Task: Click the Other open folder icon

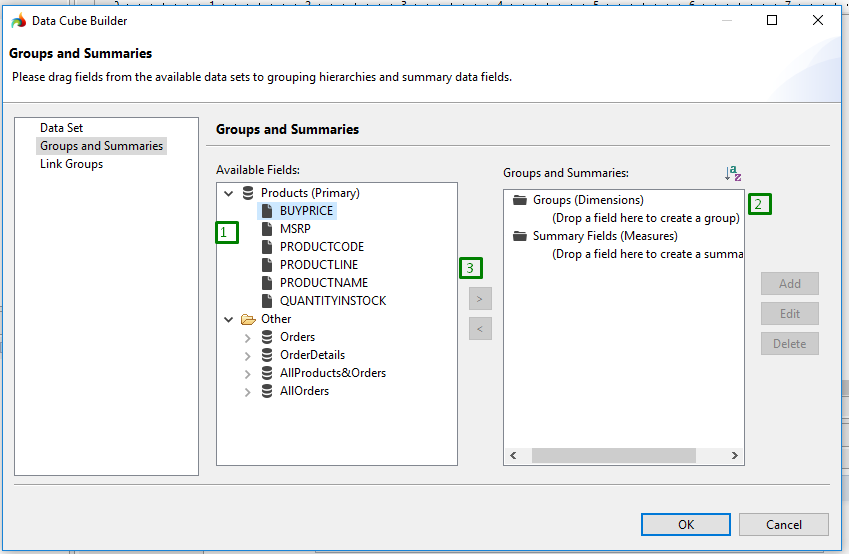Action: tap(248, 319)
